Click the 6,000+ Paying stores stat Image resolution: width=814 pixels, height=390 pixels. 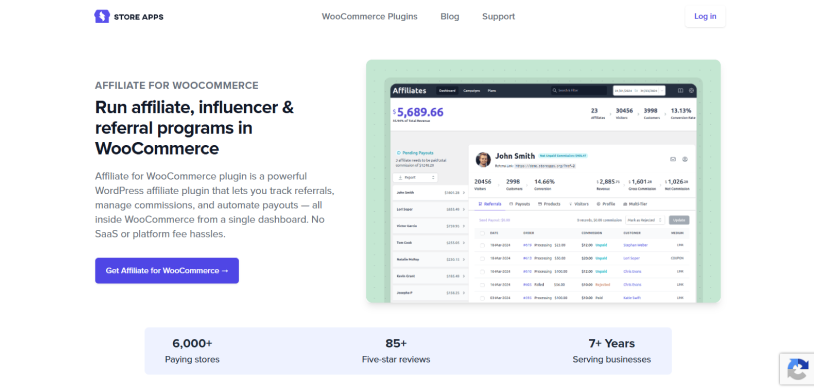click(x=192, y=351)
